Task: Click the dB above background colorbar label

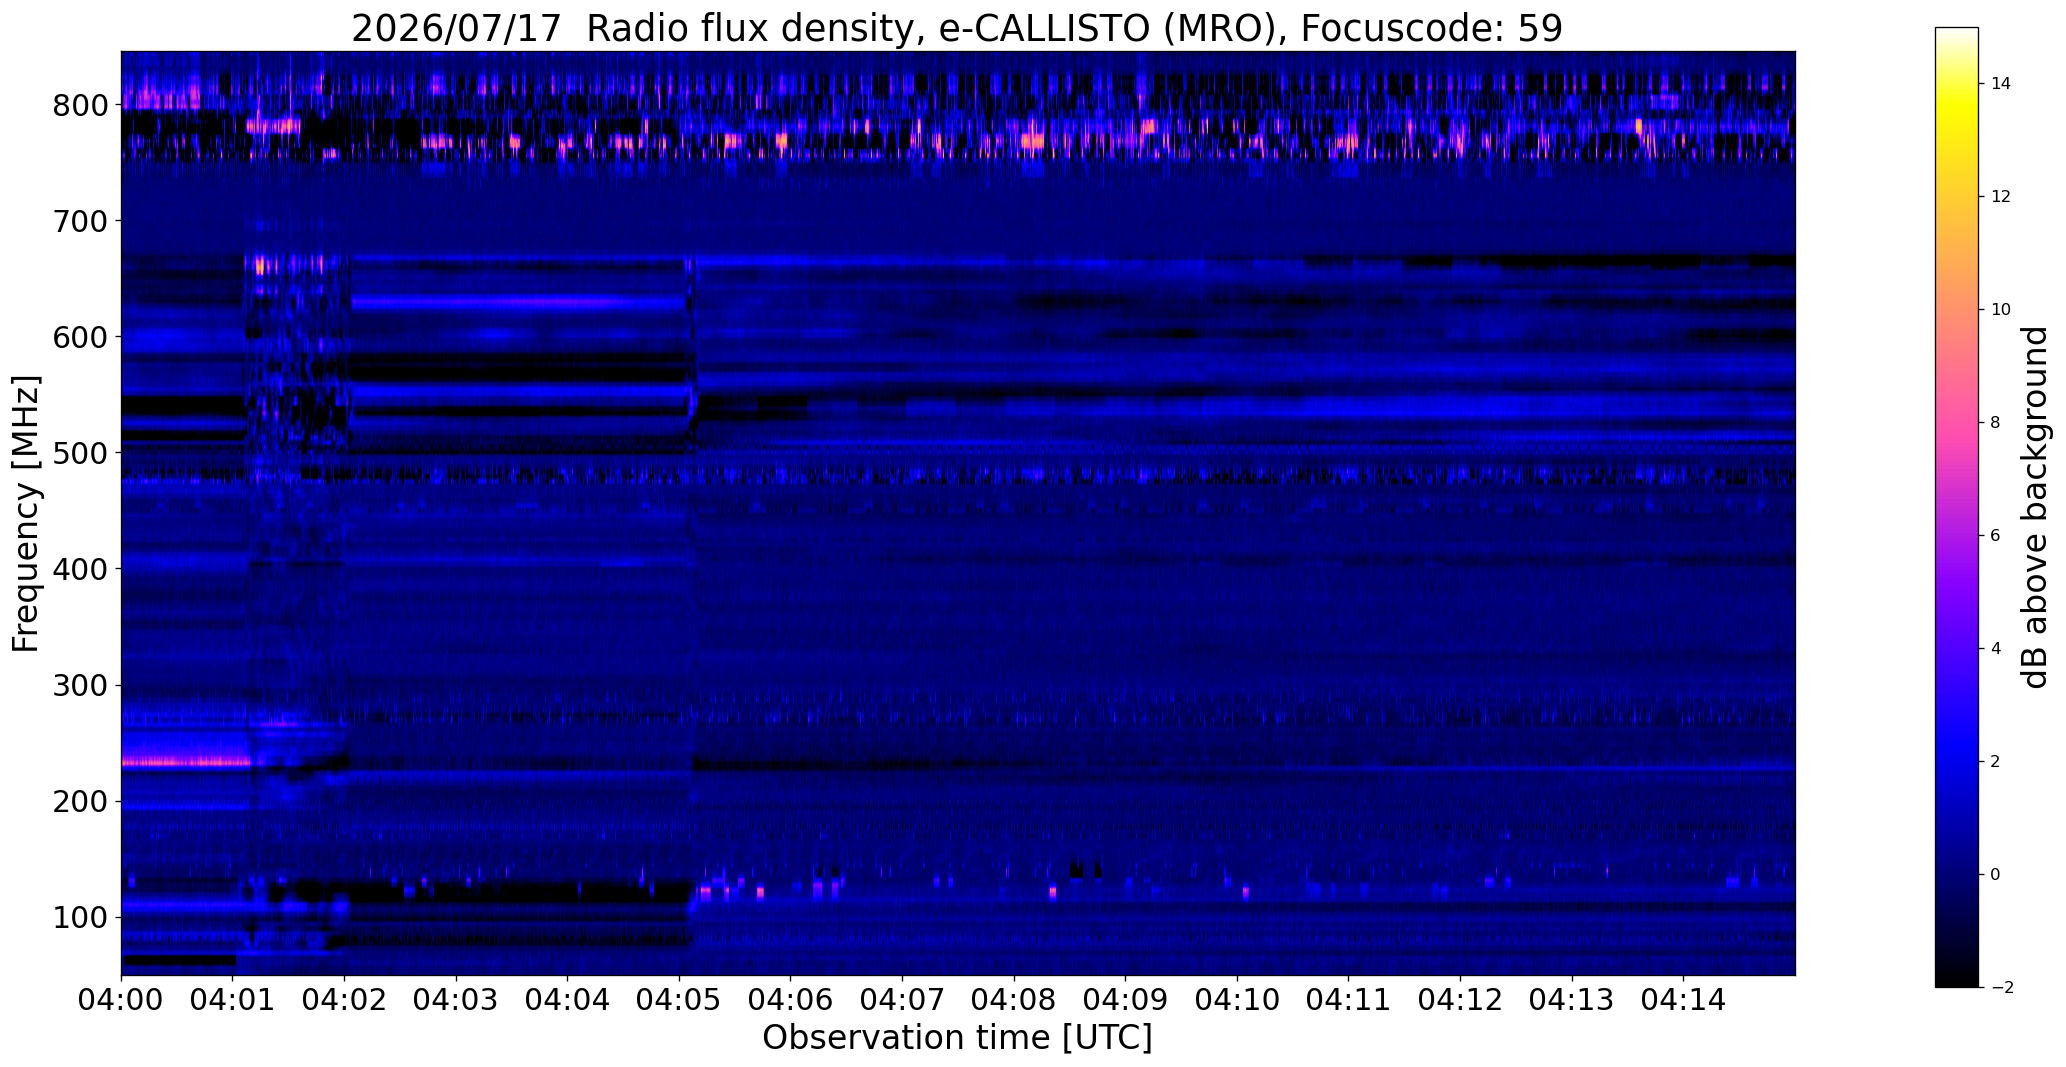Action: click(x=2035, y=507)
